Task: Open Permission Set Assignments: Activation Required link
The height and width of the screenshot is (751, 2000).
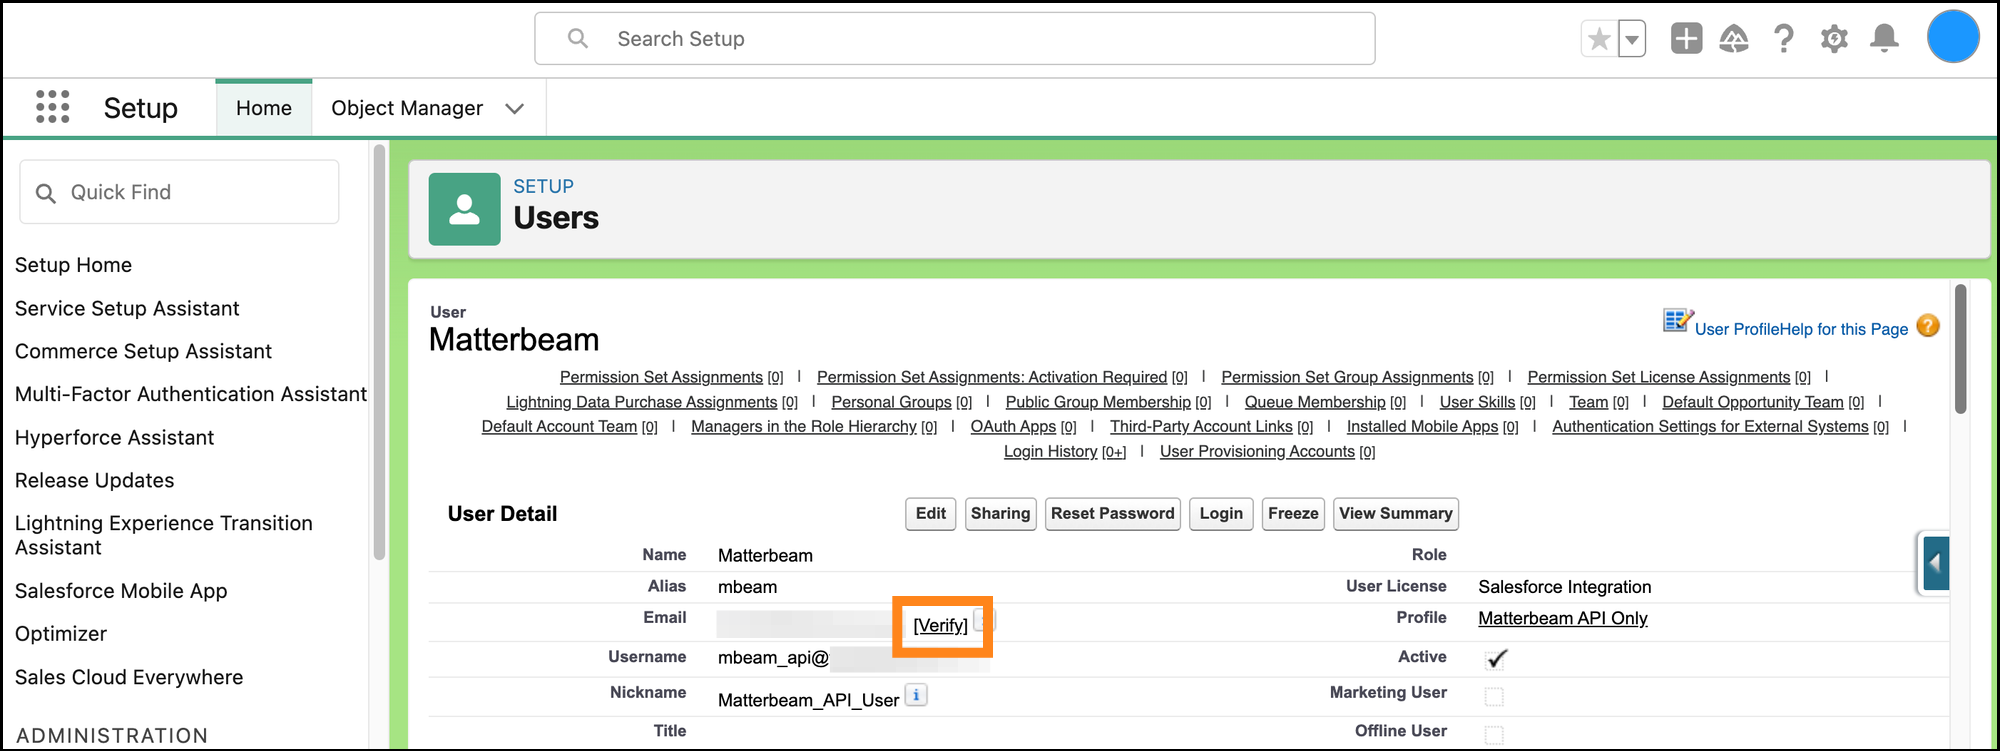Action: pyautogui.click(x=992, y=377)
